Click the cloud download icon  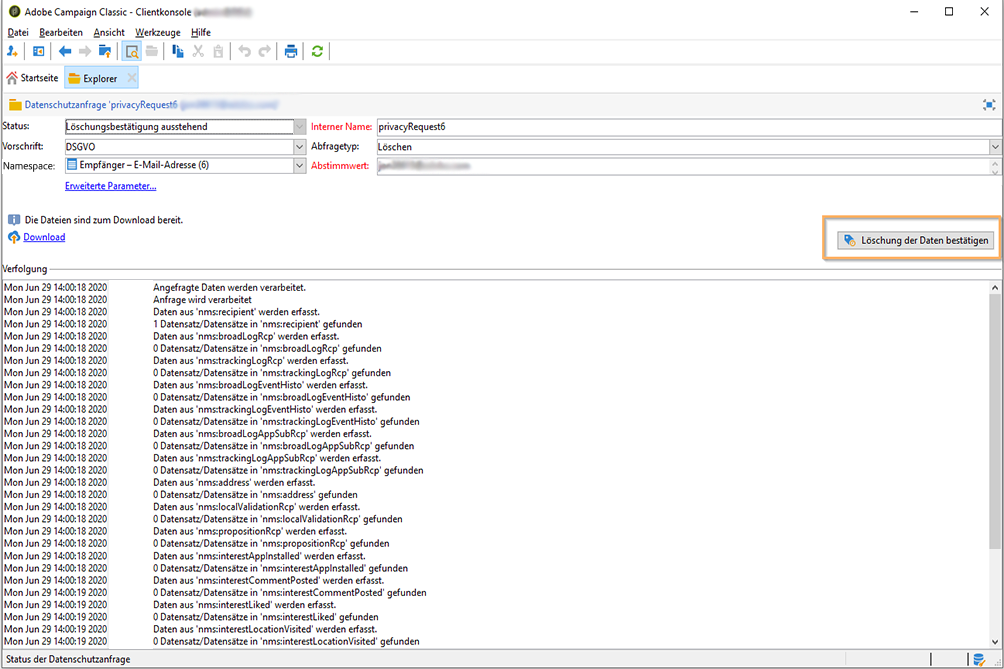click(x=14, y=238)
